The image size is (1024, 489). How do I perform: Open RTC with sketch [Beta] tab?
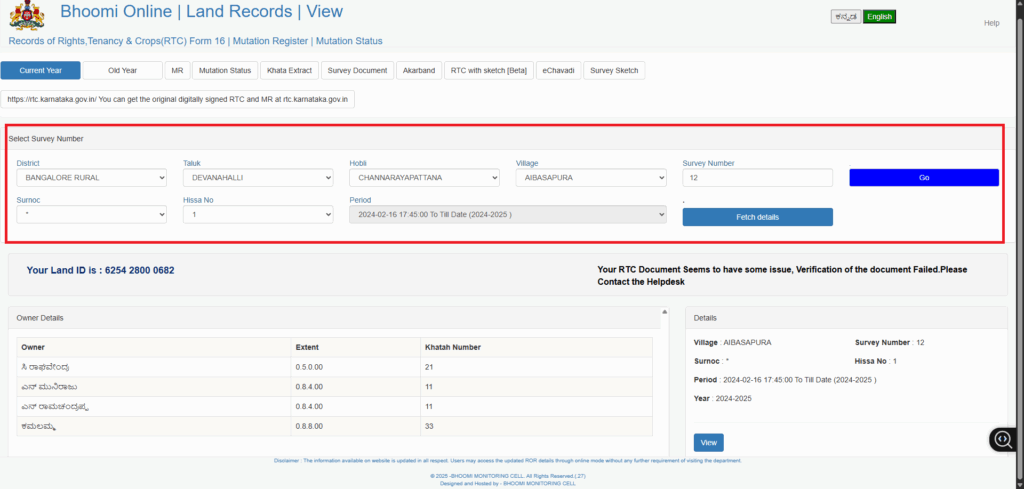(x=488, y=71)
